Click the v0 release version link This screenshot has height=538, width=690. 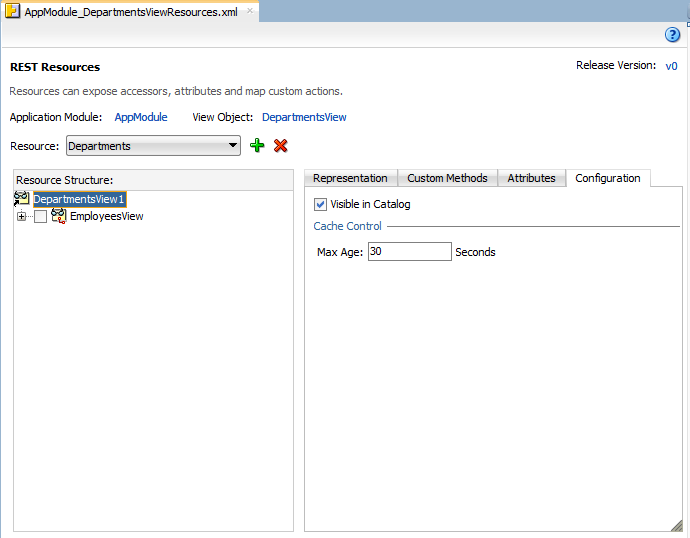click(x=671, y=66)
